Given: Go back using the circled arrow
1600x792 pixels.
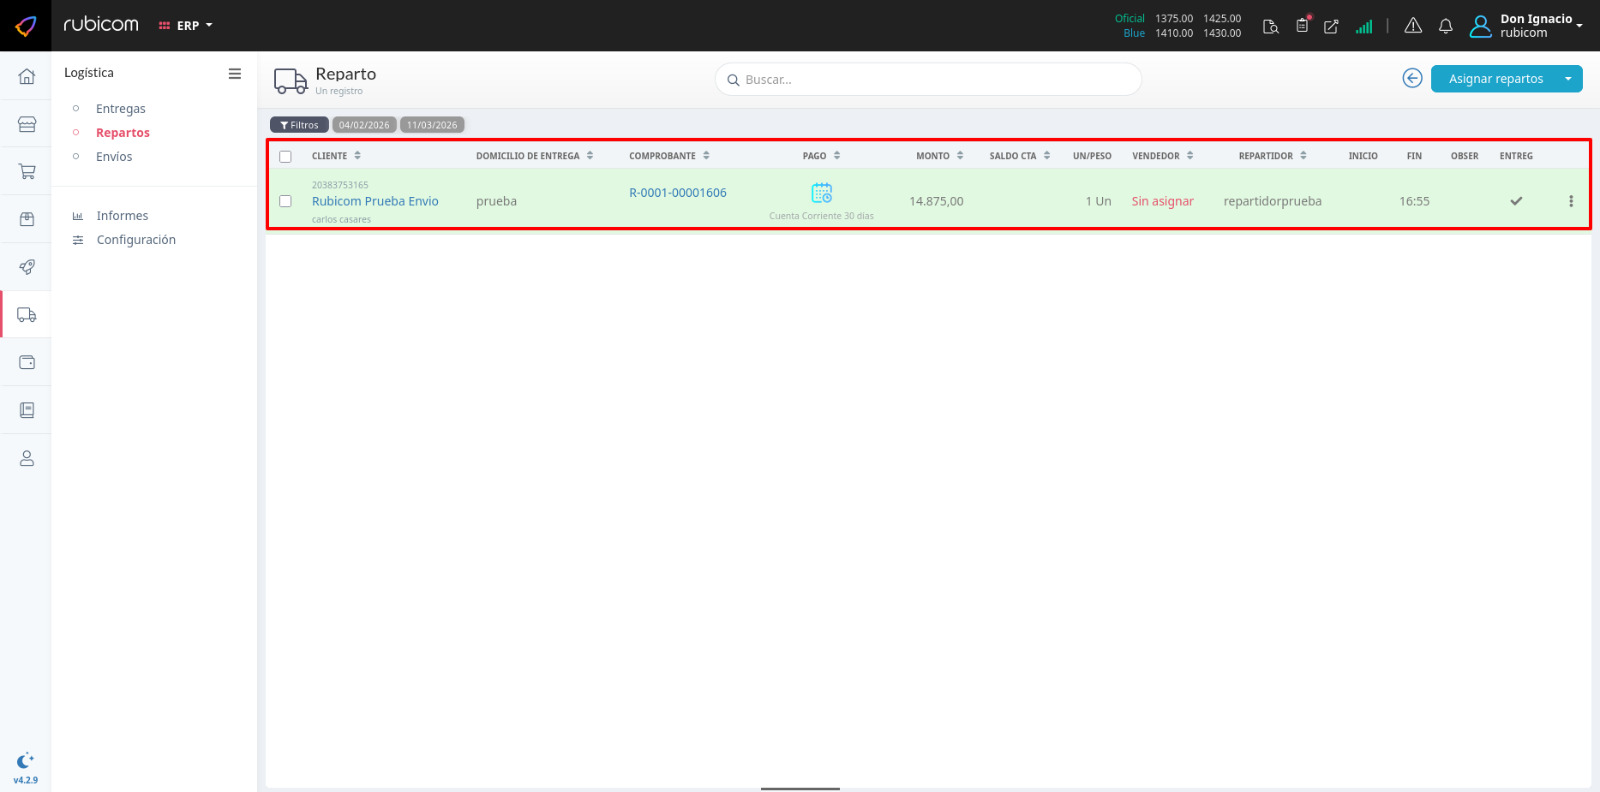Looking at the screenshot, I should coord(1412,78).
